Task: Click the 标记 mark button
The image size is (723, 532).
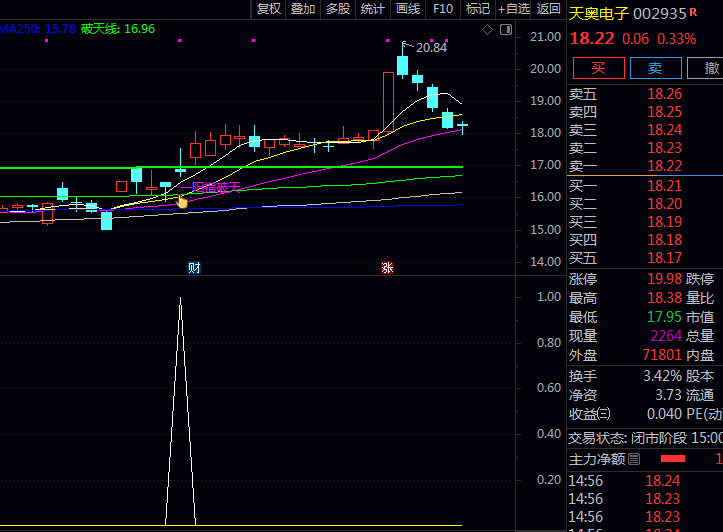Action: (x=478, y=9)
